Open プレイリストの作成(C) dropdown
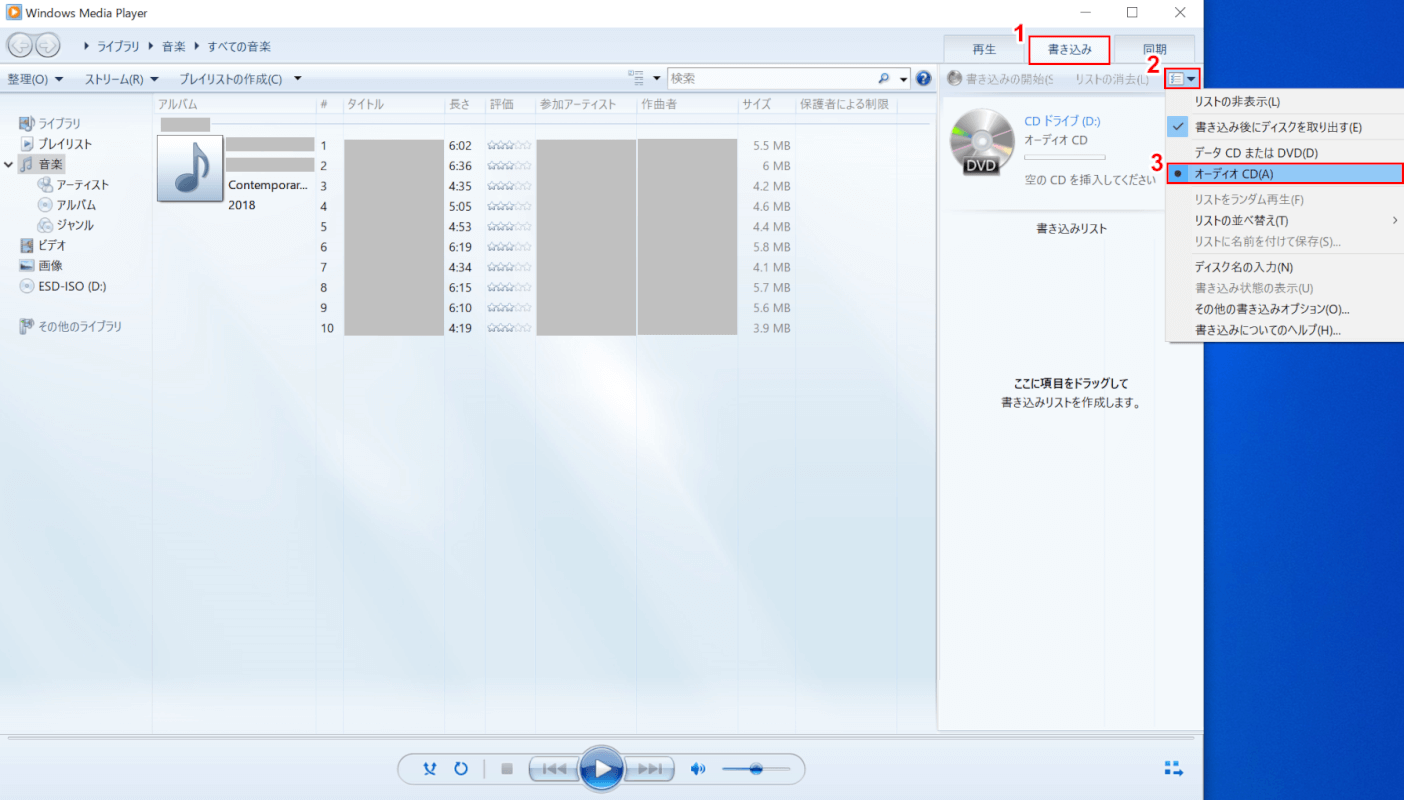 click(x=240, y=79)
